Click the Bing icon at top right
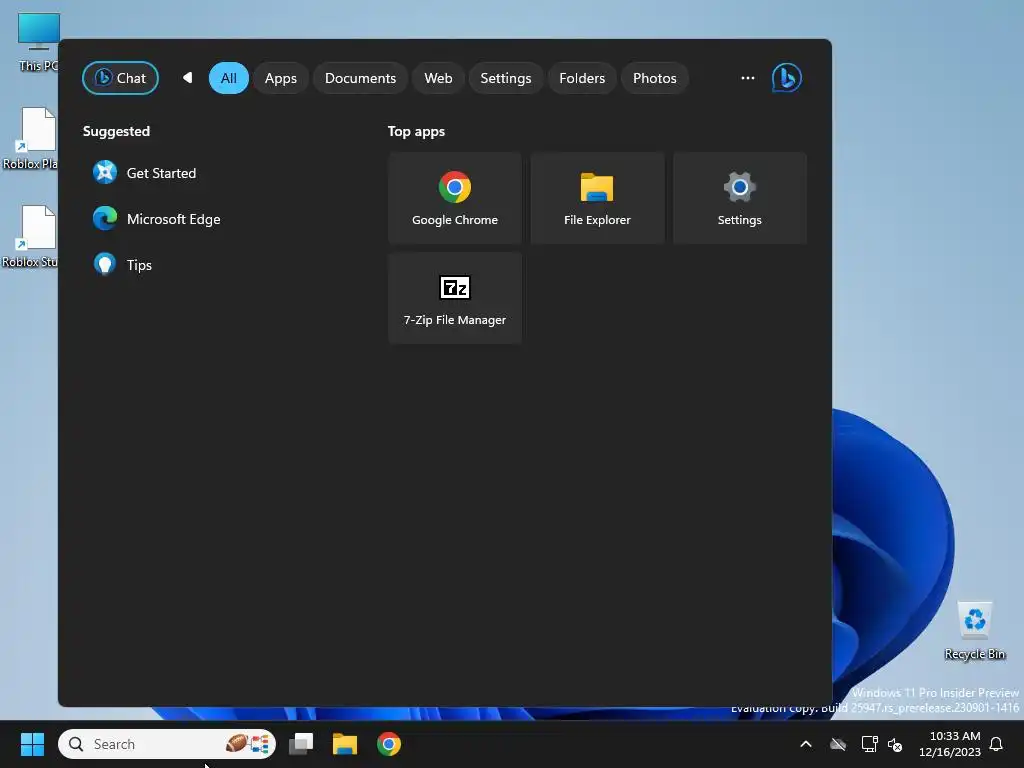 coord(786,78)
